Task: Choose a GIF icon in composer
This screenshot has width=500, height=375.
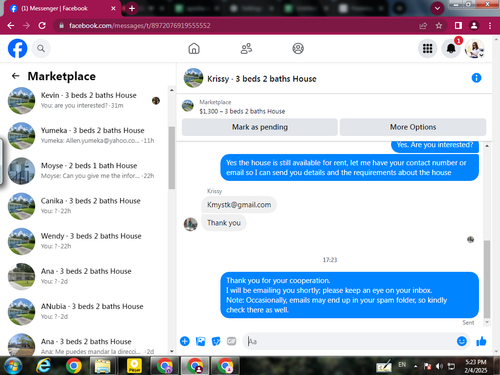Action: coord(231,341)
